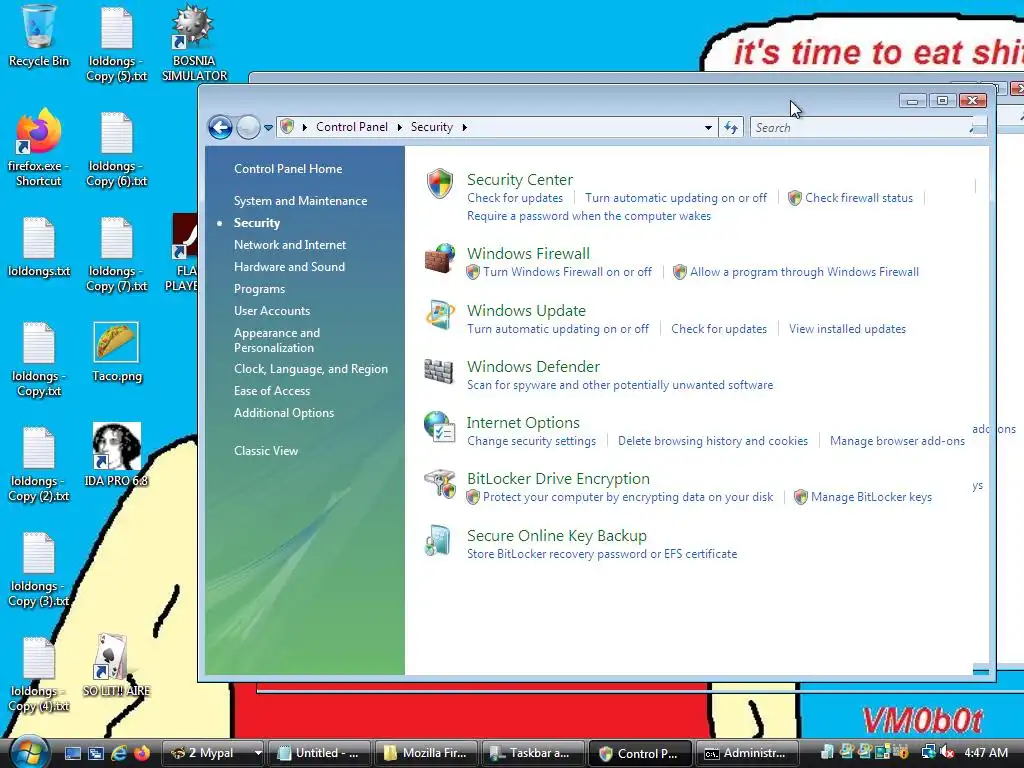Open address bar history dropdown arrow
1024x768 pixels.
pyautogui.click(x=708, y=127)
